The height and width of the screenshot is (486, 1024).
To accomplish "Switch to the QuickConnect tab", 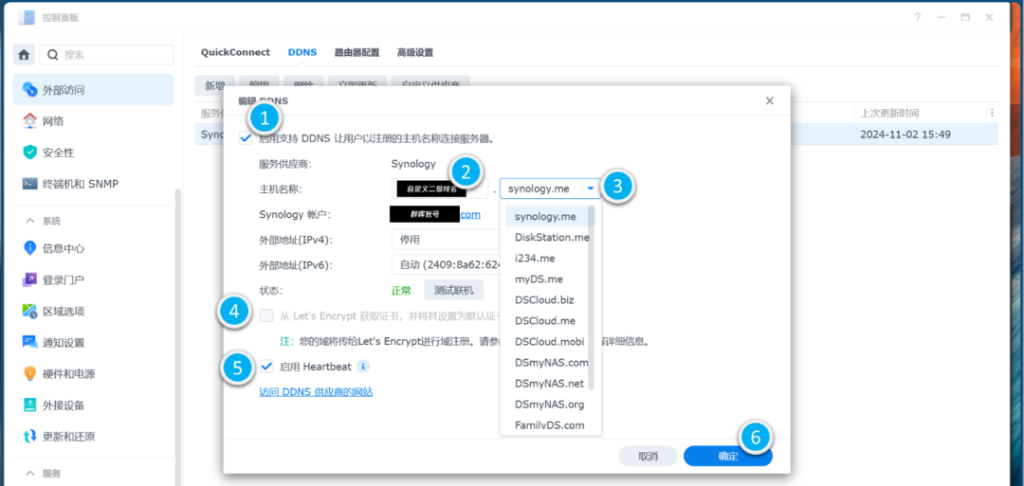I will tap(235, 52).
